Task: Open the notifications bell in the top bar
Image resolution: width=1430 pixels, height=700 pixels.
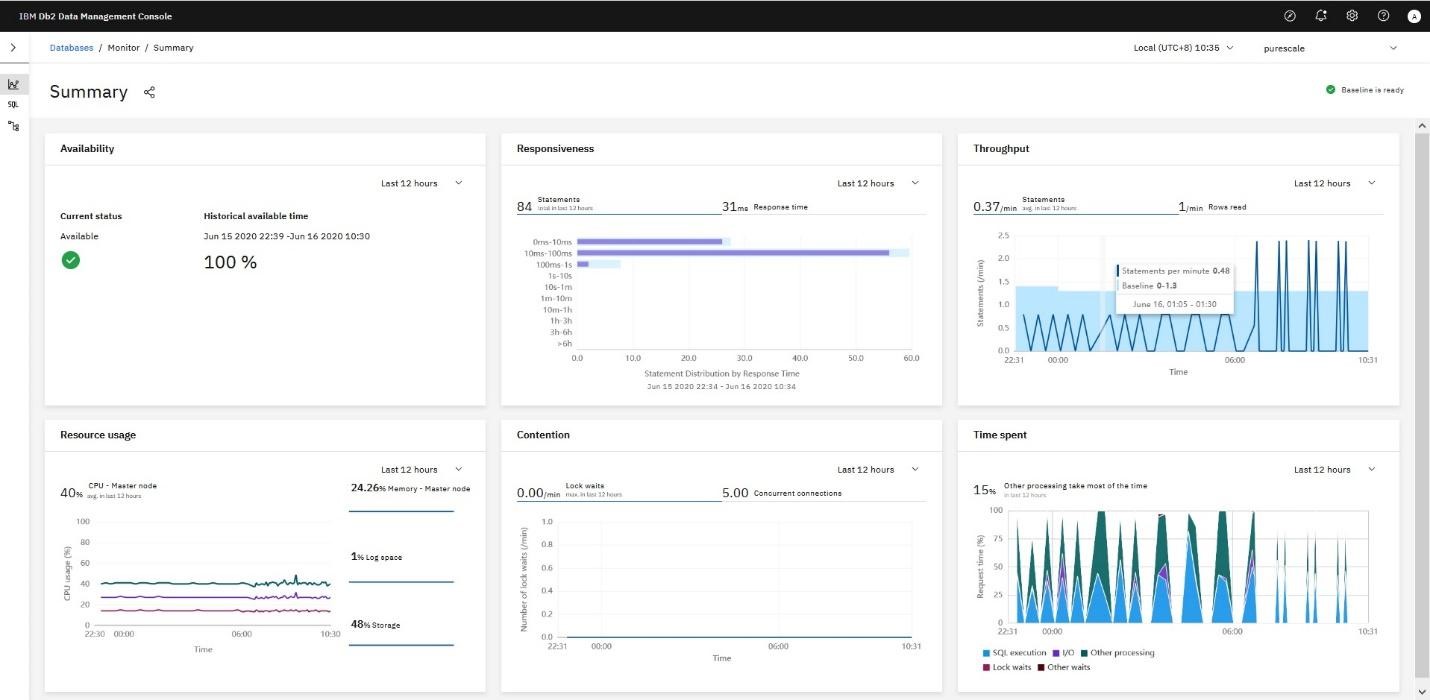Action: pos(1320,15)
